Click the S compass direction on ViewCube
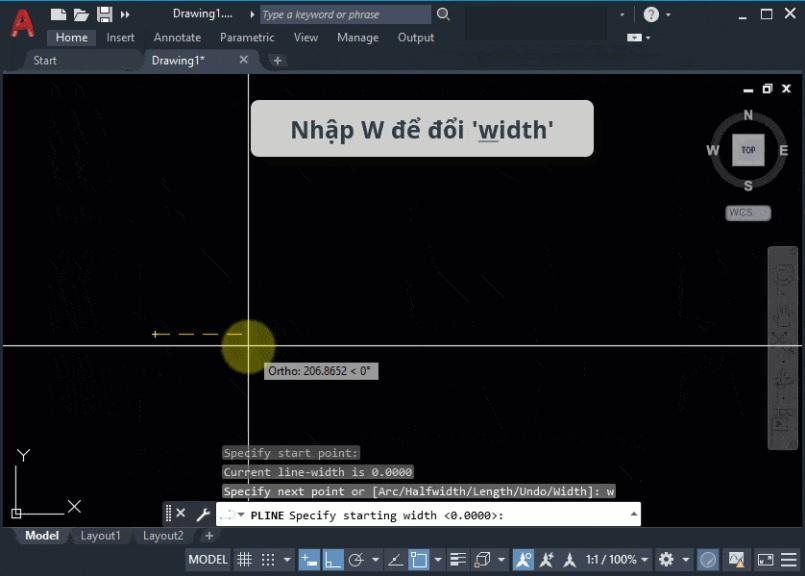Viewport: 805px width, 576px height. click(748, 185)
